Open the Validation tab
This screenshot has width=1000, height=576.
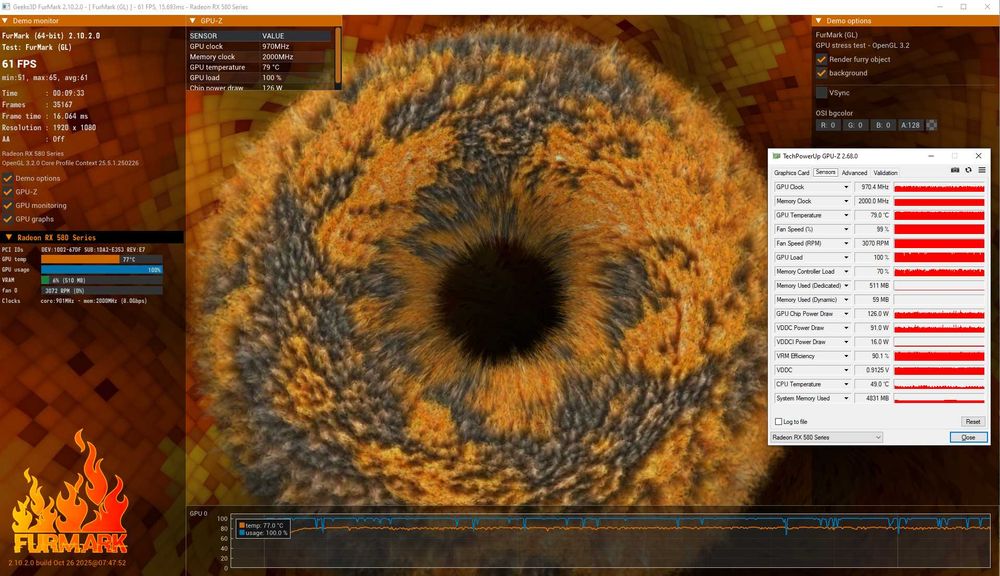tap(885, 173)
